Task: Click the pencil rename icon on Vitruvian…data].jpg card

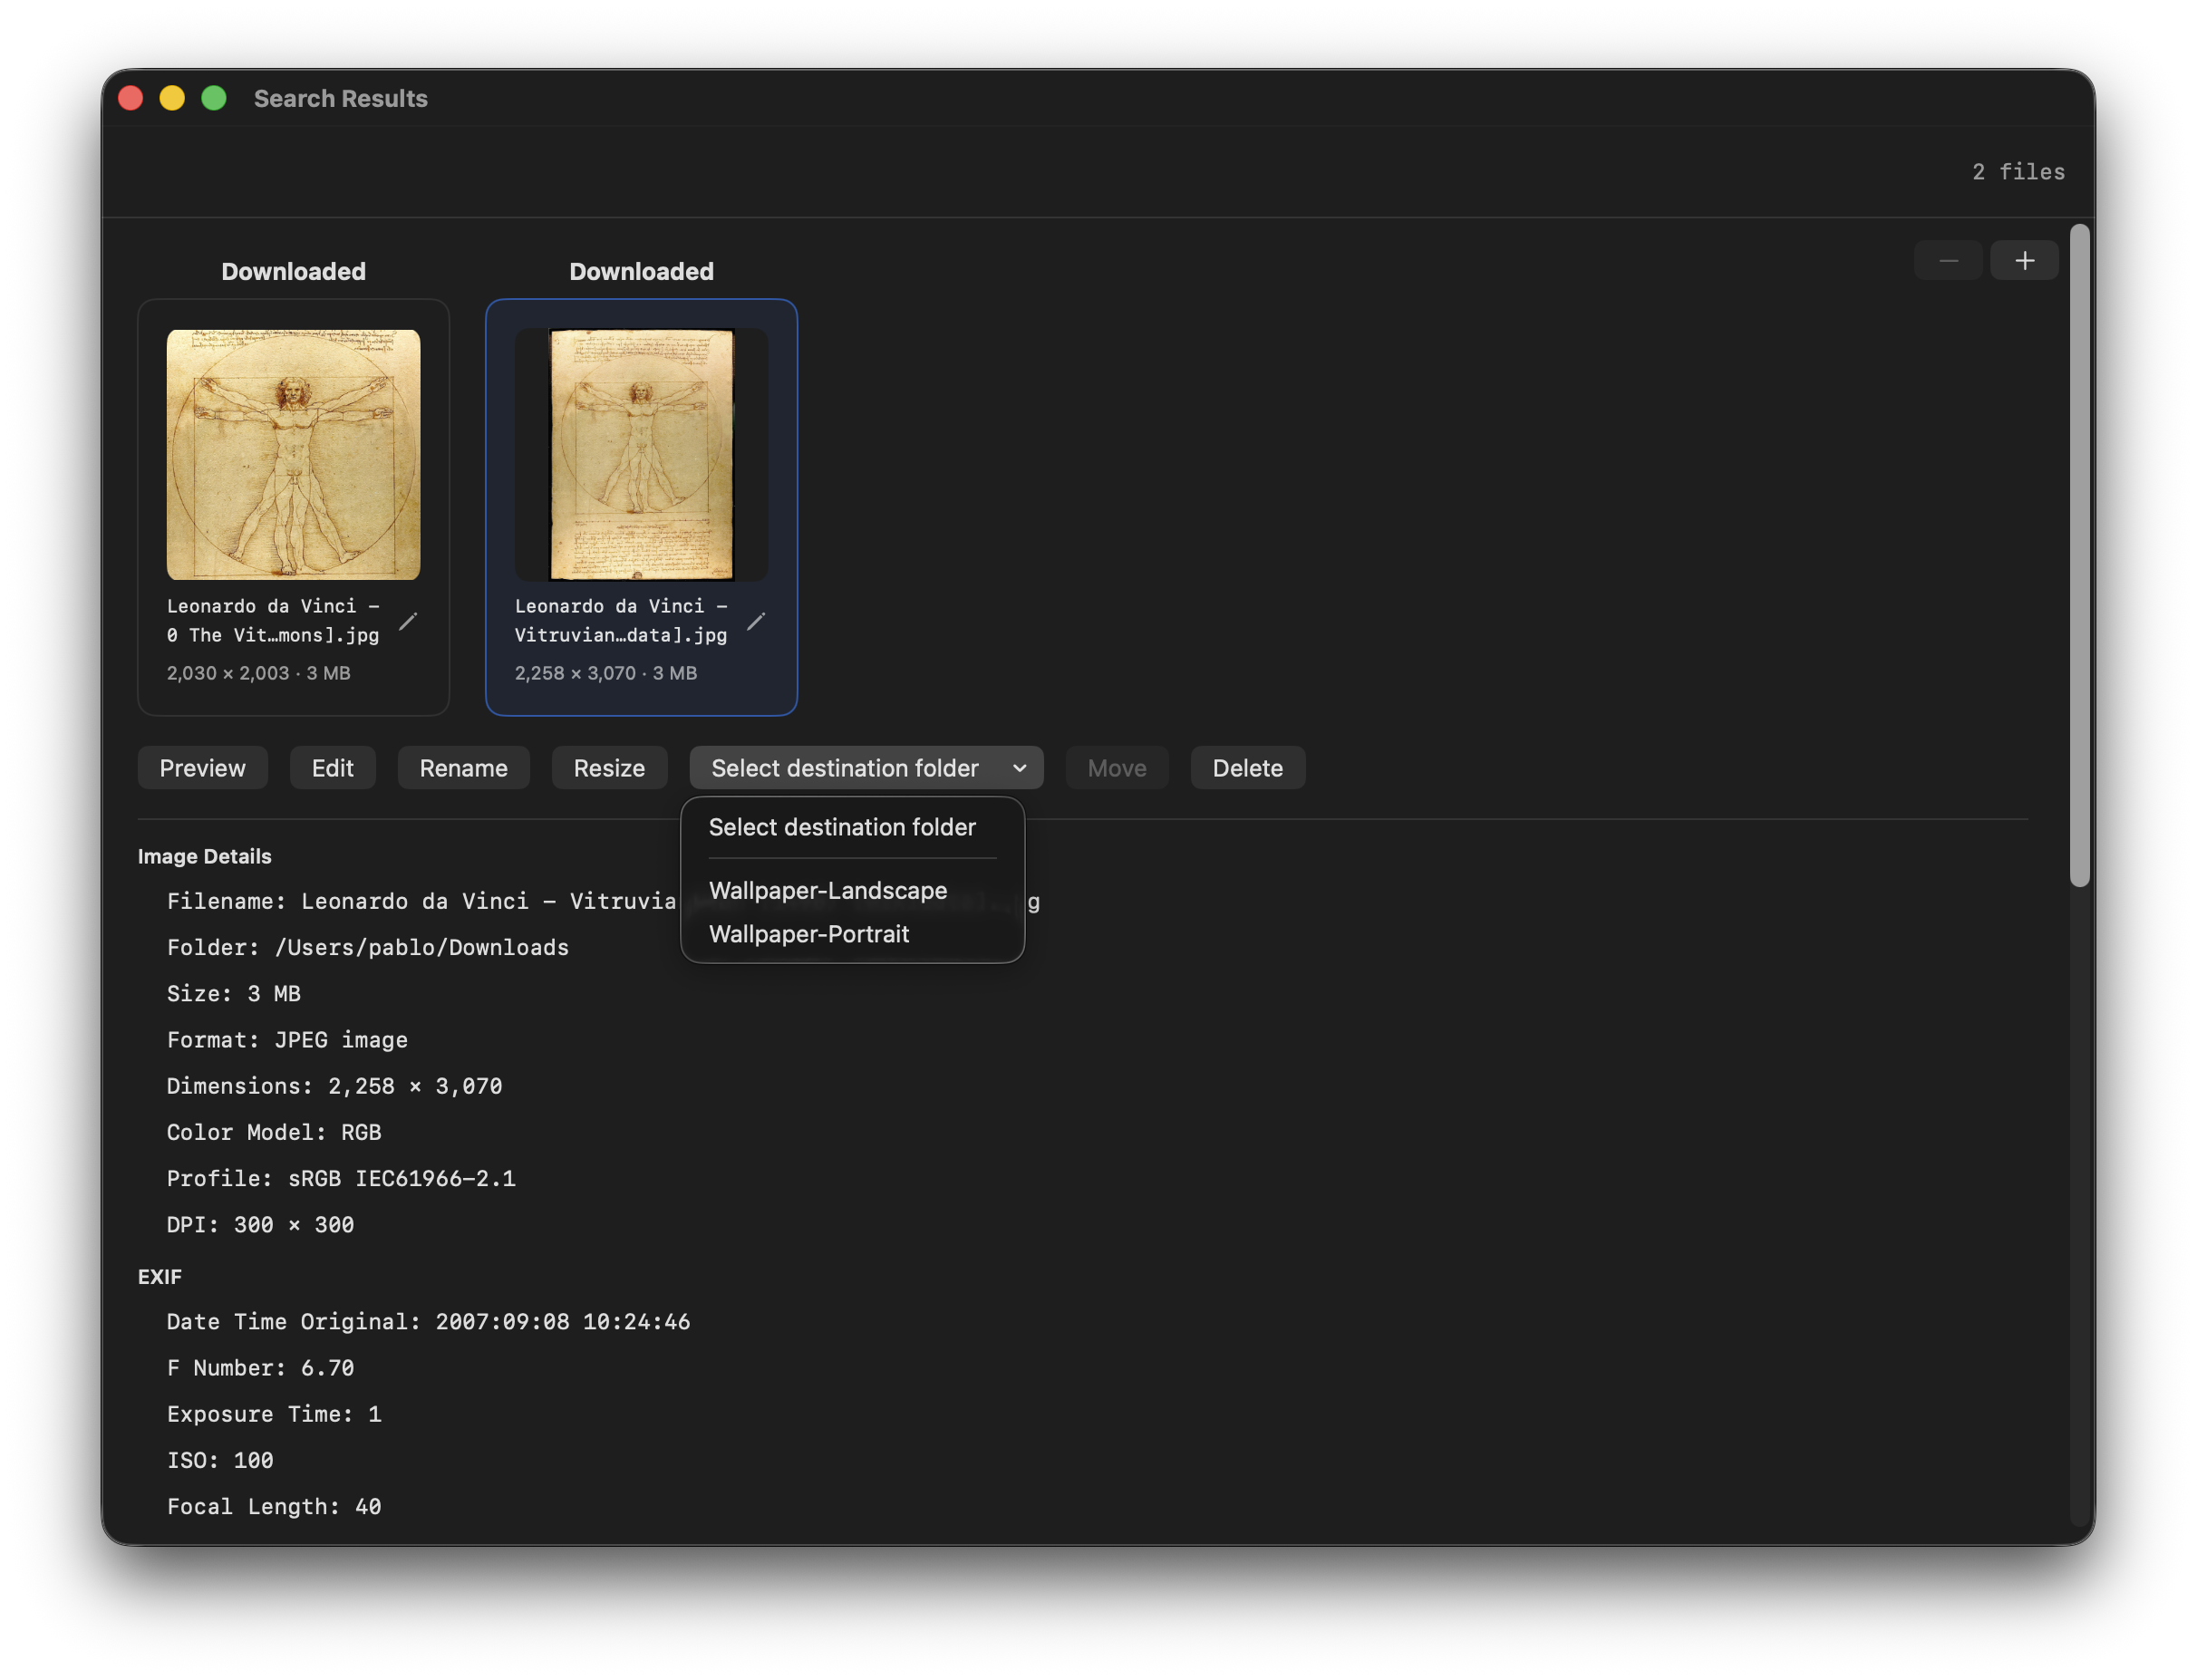Action: (756, 622)
